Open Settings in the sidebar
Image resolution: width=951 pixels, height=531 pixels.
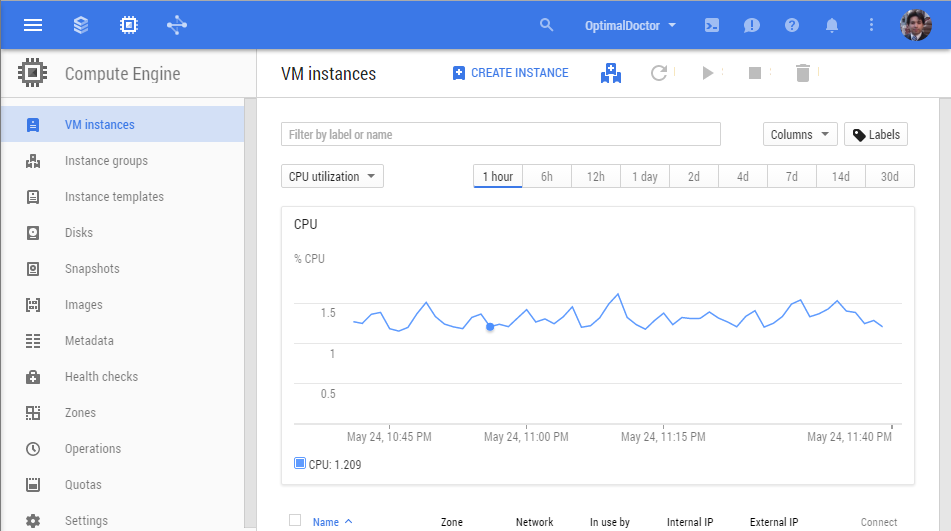(123, 520)
